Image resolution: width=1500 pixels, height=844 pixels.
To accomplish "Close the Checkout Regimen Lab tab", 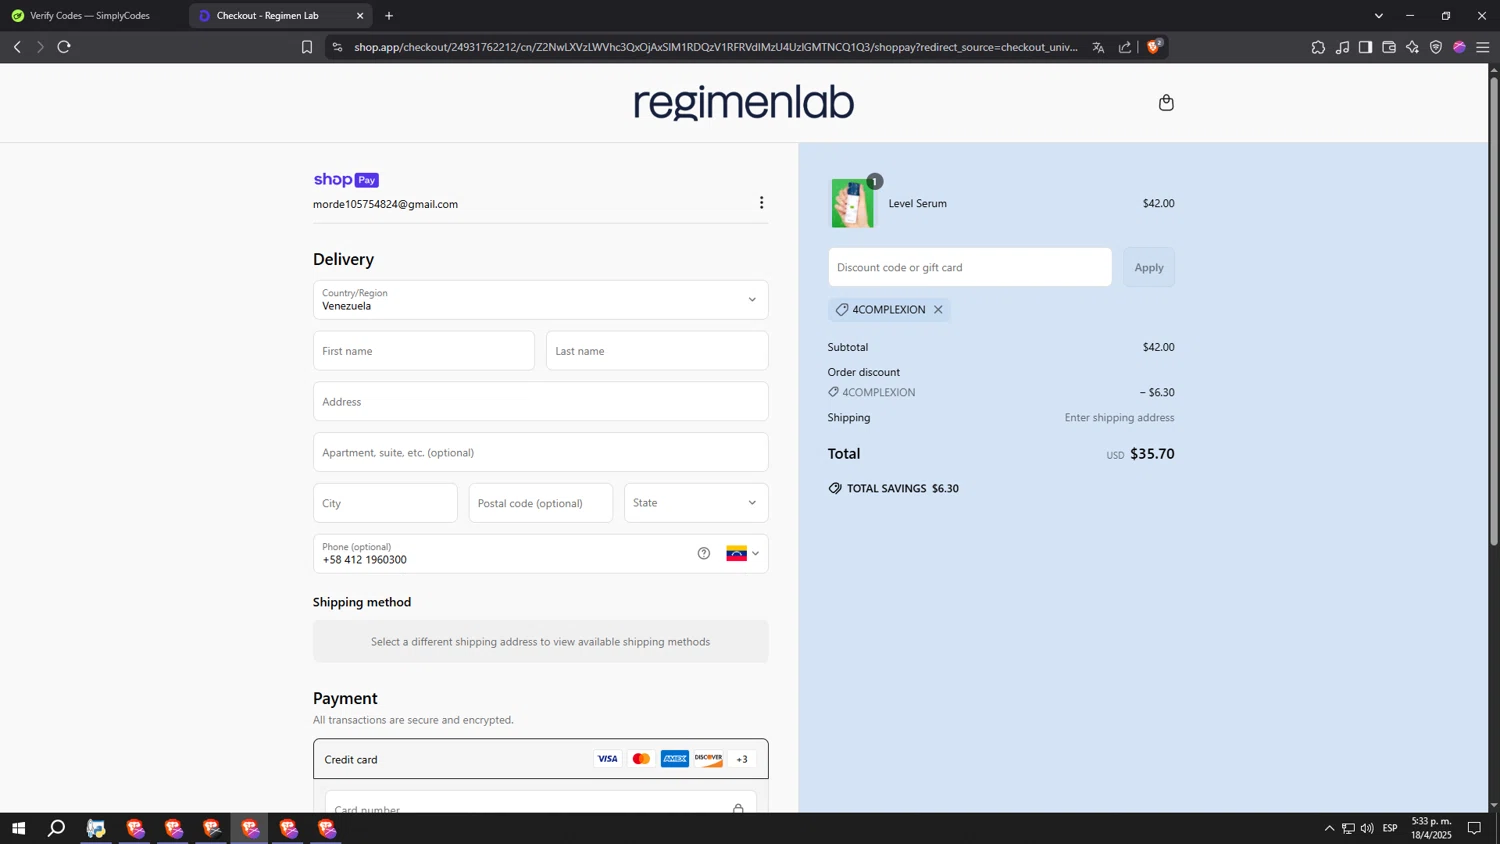I will tap(360, 16).
